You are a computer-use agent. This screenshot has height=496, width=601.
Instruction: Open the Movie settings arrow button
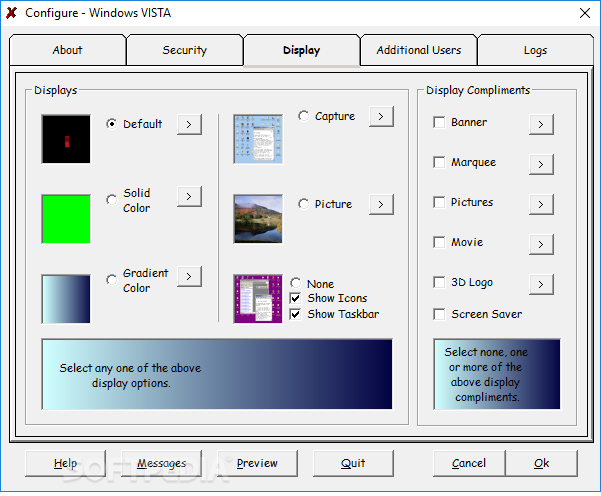(541, 244)
